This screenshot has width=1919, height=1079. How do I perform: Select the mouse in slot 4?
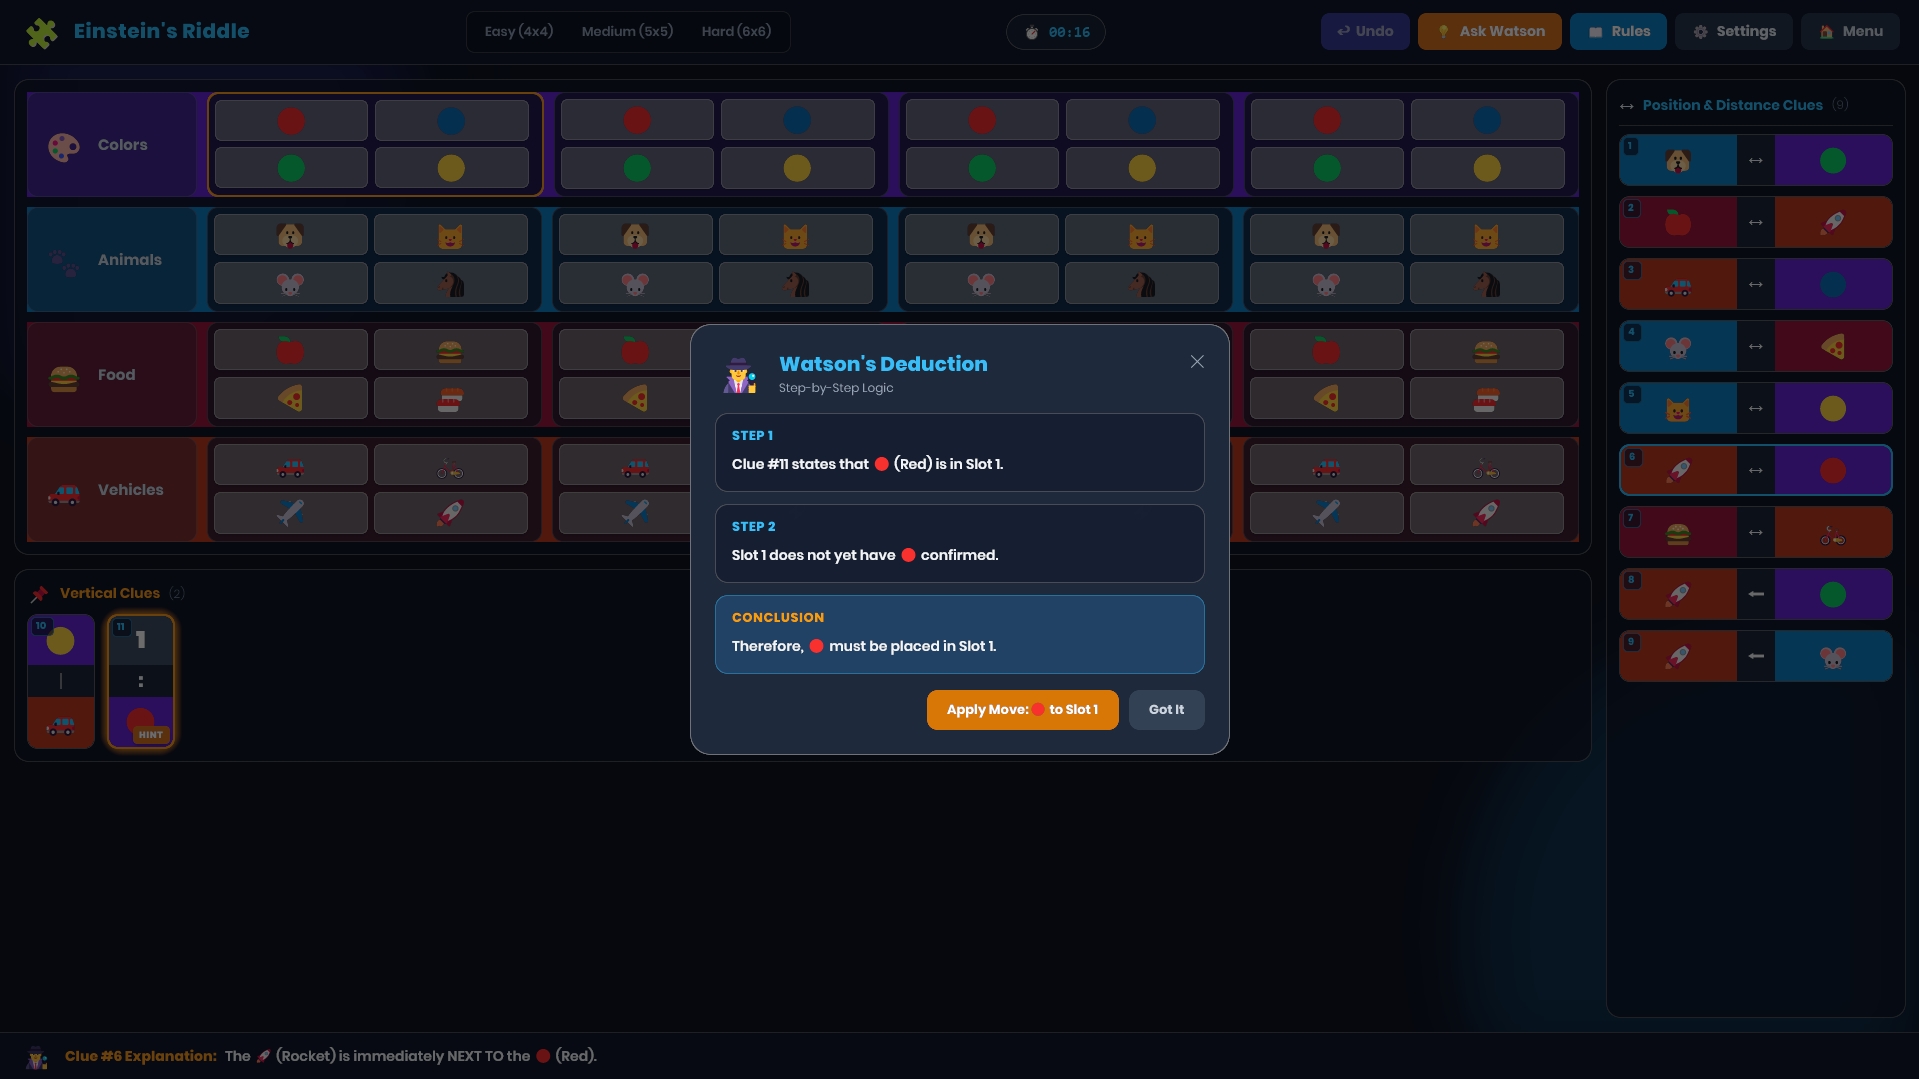coord(1326,283)
